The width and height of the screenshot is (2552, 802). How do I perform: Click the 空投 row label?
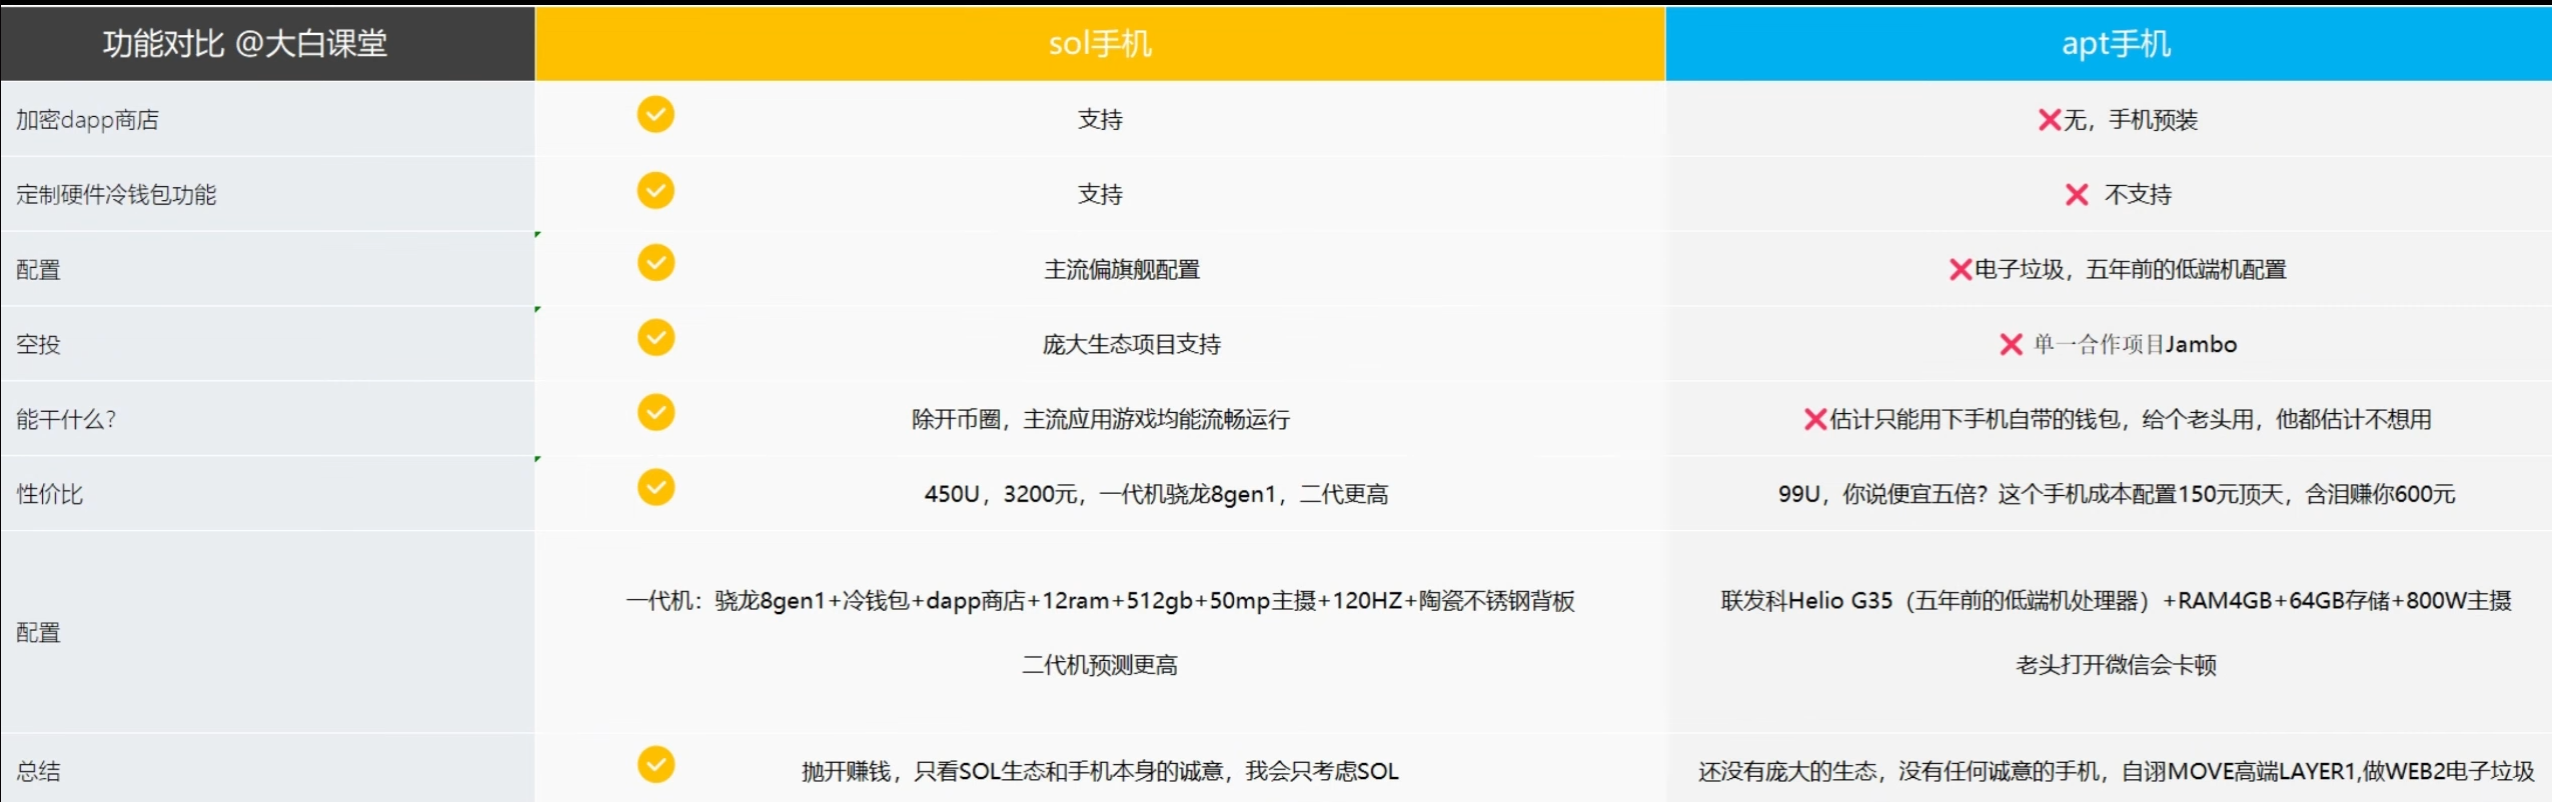tap(38, 345)
